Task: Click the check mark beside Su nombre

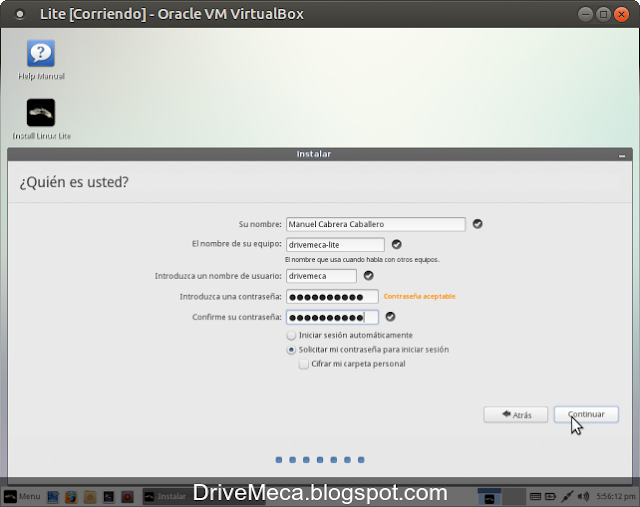Action: [x=478, y=224]
